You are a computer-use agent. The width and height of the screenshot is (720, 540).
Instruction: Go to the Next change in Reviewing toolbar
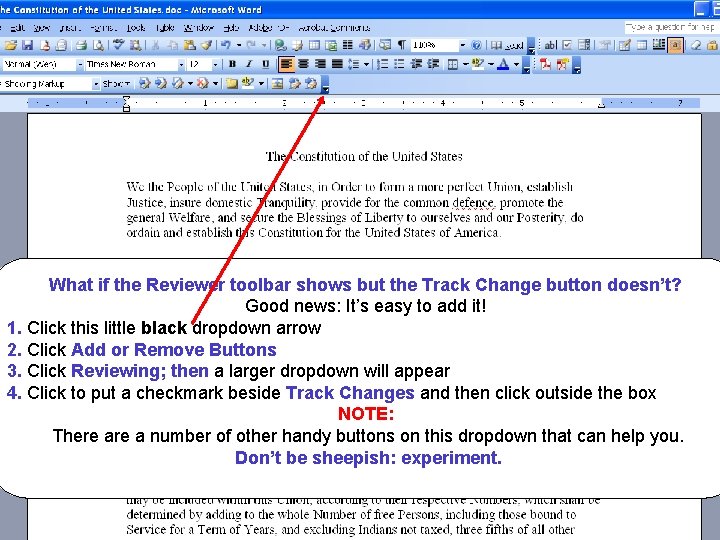[x=161, y=84]
